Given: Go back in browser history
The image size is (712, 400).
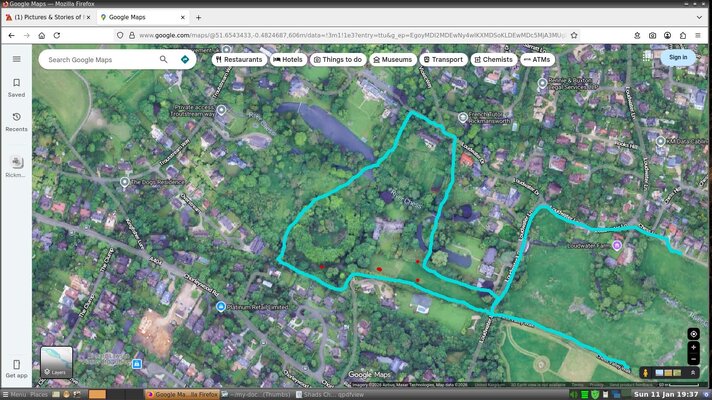Looking at the screenshot, I should [x=11, y=35].
